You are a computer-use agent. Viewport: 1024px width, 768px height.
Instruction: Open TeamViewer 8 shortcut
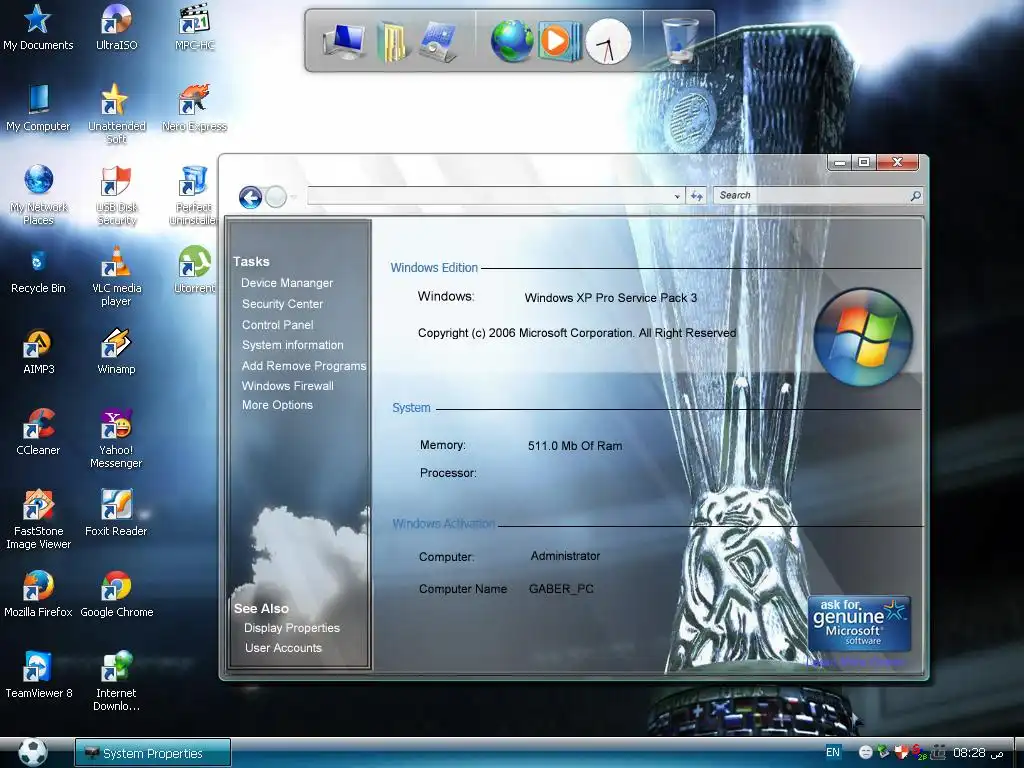pos(38,675)
